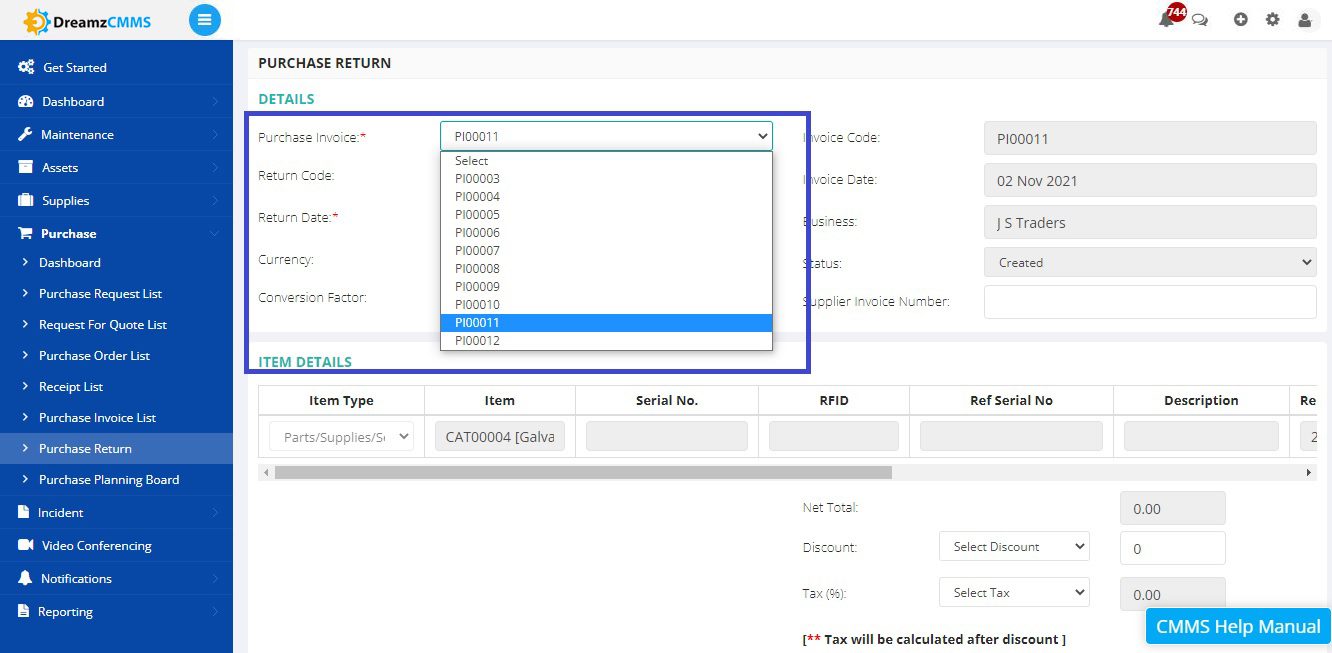Pick PI00006 in the dropdown

(606, 232)
